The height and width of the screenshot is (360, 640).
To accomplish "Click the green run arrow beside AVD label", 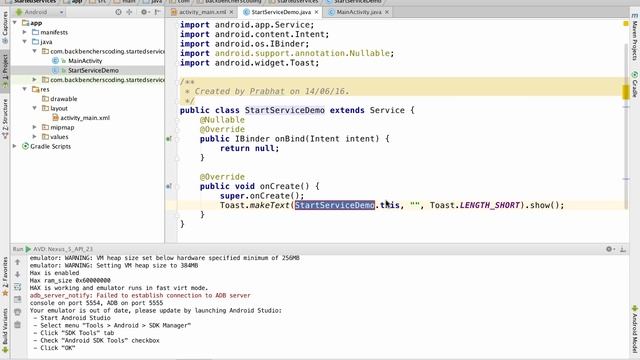I will 28,249.
